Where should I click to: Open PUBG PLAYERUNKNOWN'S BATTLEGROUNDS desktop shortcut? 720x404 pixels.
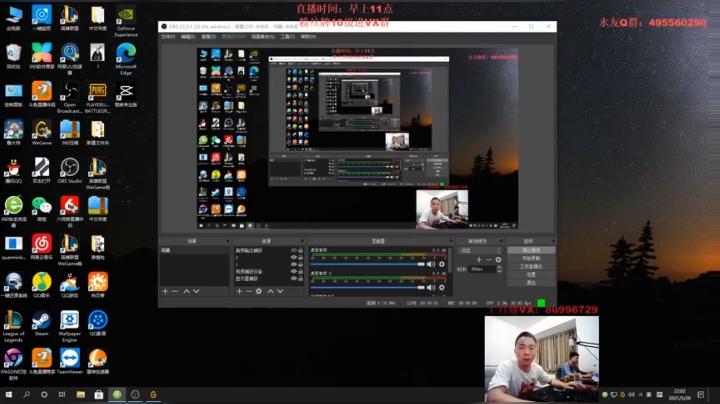tap(97, 98)
